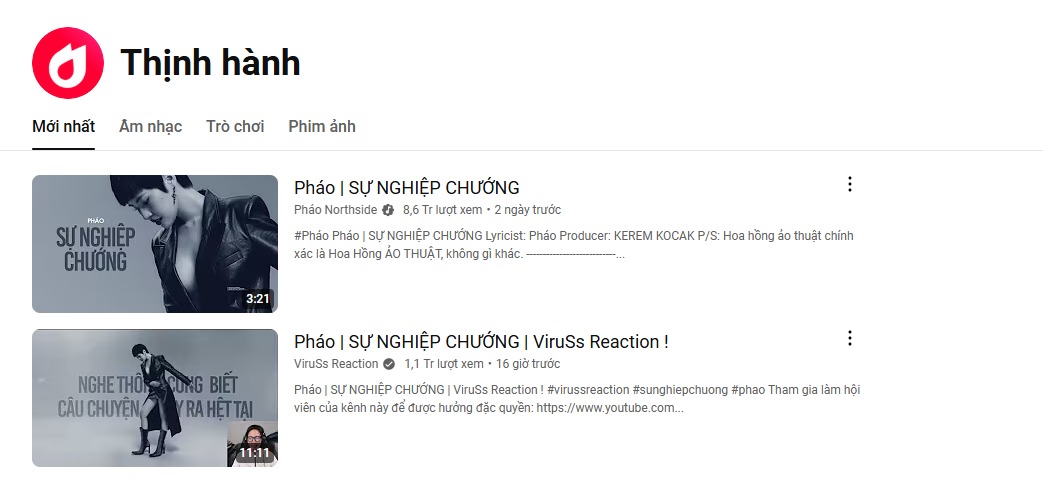Click the reaction video description with hashtags
This screenshot has height=478, width=1043.
point(577,398)
